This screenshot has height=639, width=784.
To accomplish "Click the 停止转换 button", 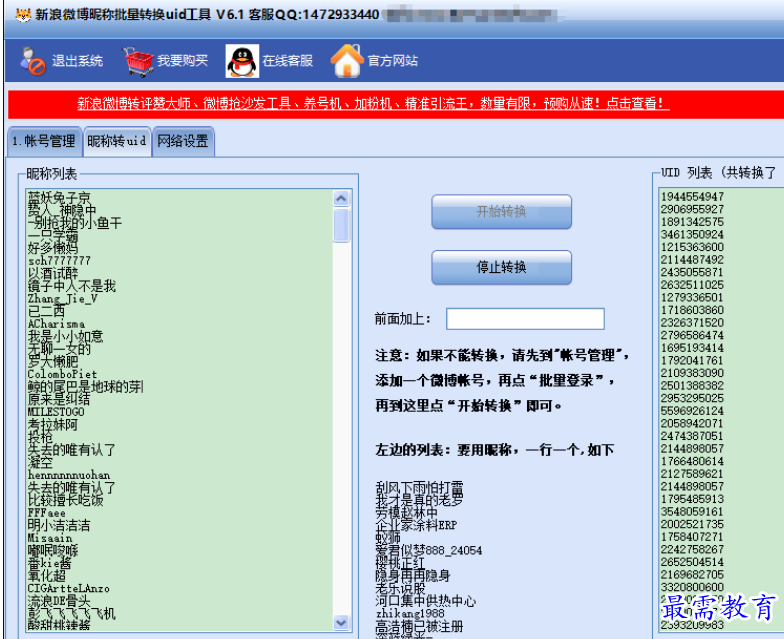I will pyautogui.click(x=502, y=267).
